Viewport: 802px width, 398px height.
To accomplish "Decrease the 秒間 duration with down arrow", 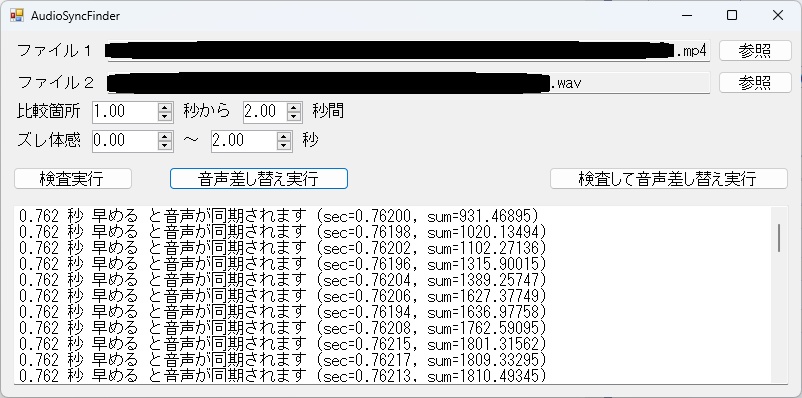I will point(294,116).
